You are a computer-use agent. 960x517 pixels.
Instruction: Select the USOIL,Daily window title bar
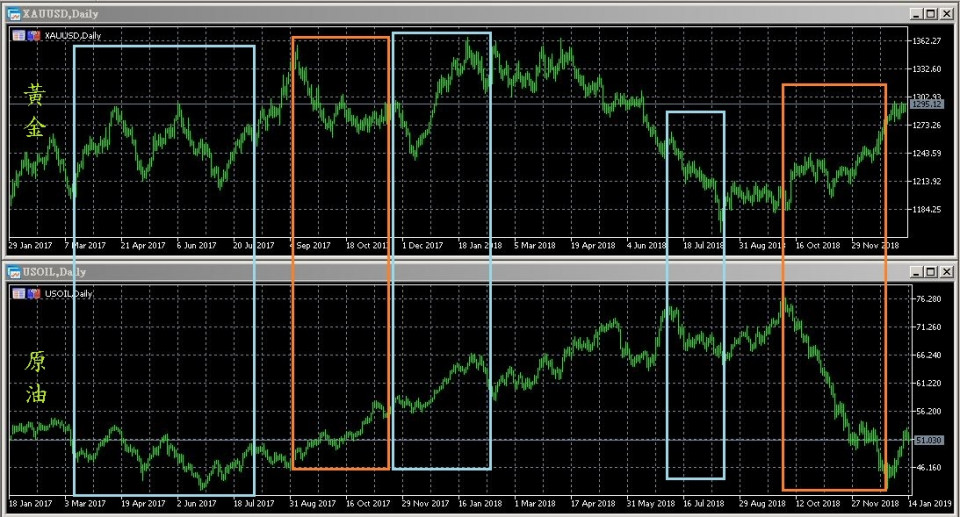point(400,272)
